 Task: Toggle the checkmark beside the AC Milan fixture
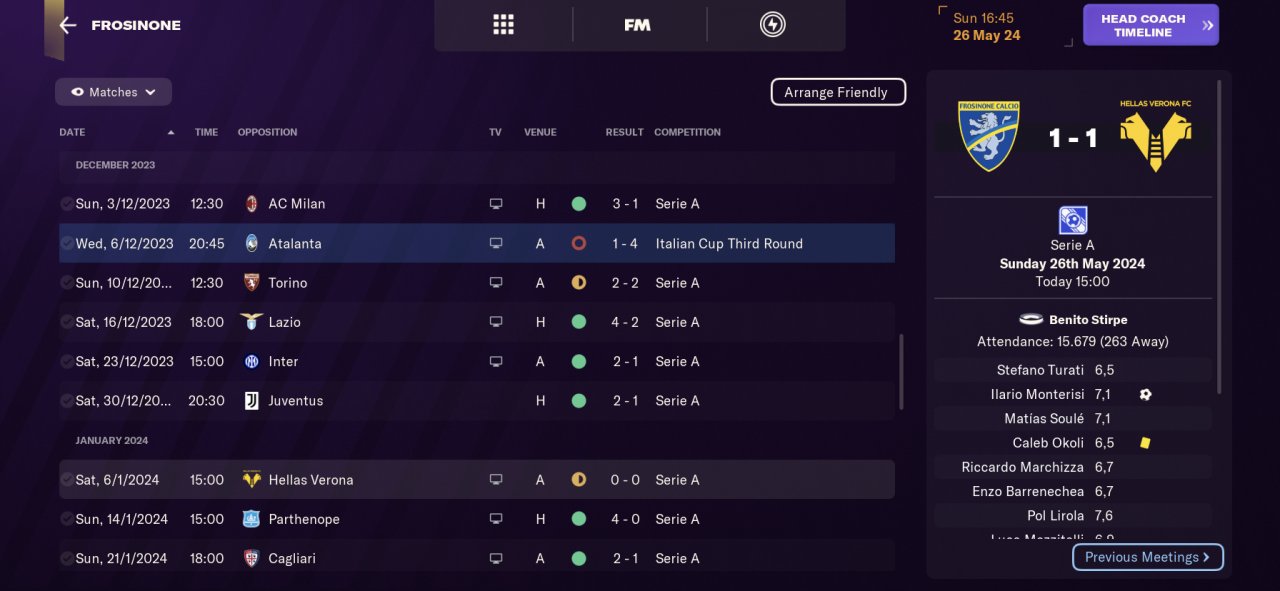coord(66,204)
